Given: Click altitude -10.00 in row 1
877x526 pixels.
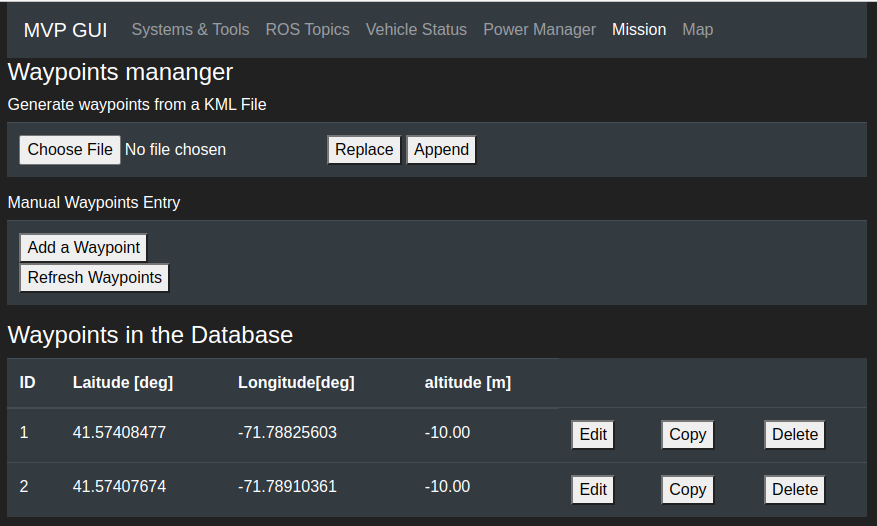Looking at the screenshot, I should point(447,433).
